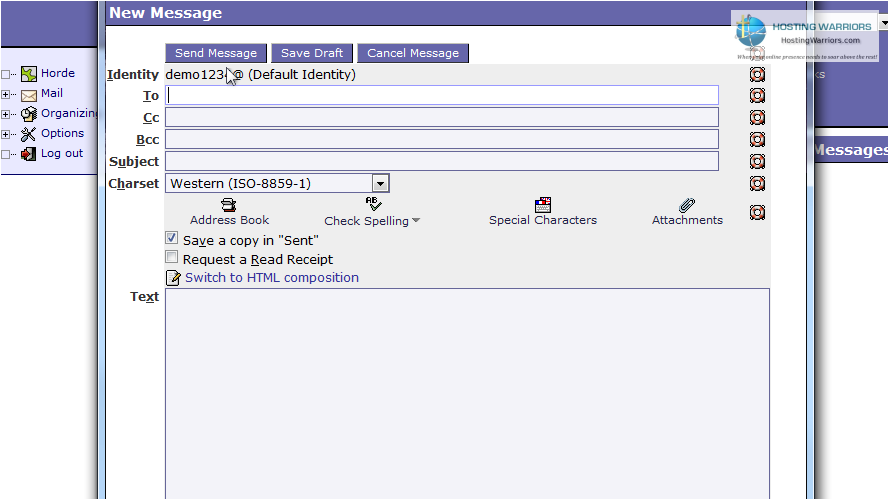889x500 pixels.
Task: Open Mail in the sidebar
Action: 52,93
